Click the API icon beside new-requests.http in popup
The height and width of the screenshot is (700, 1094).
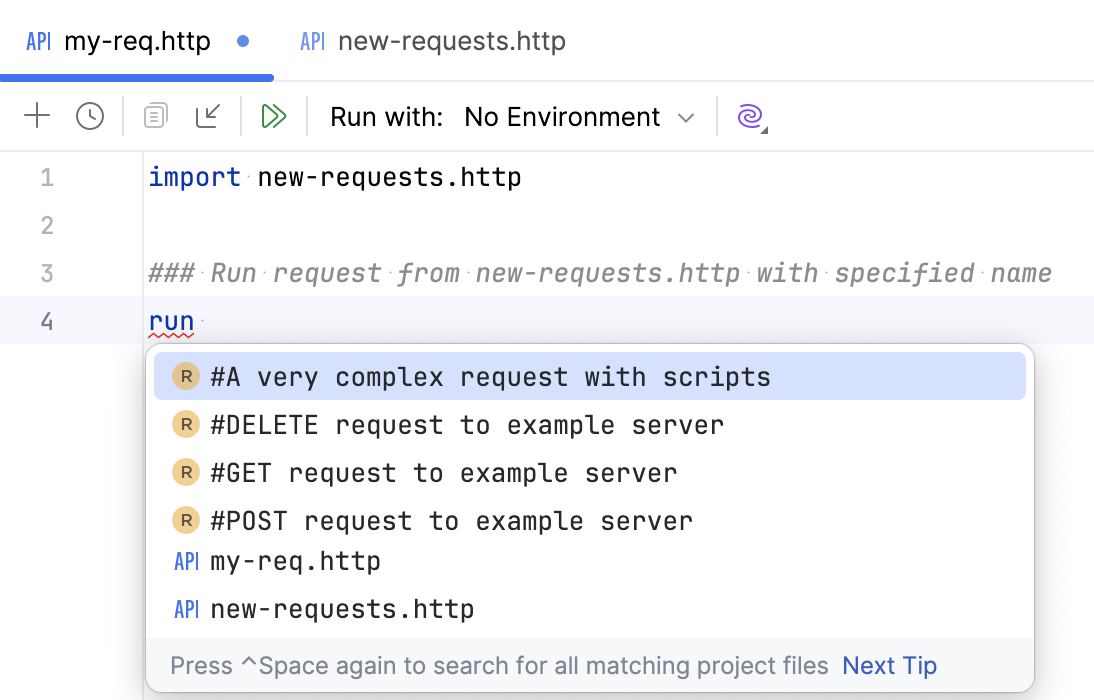[x=187, y=609]
